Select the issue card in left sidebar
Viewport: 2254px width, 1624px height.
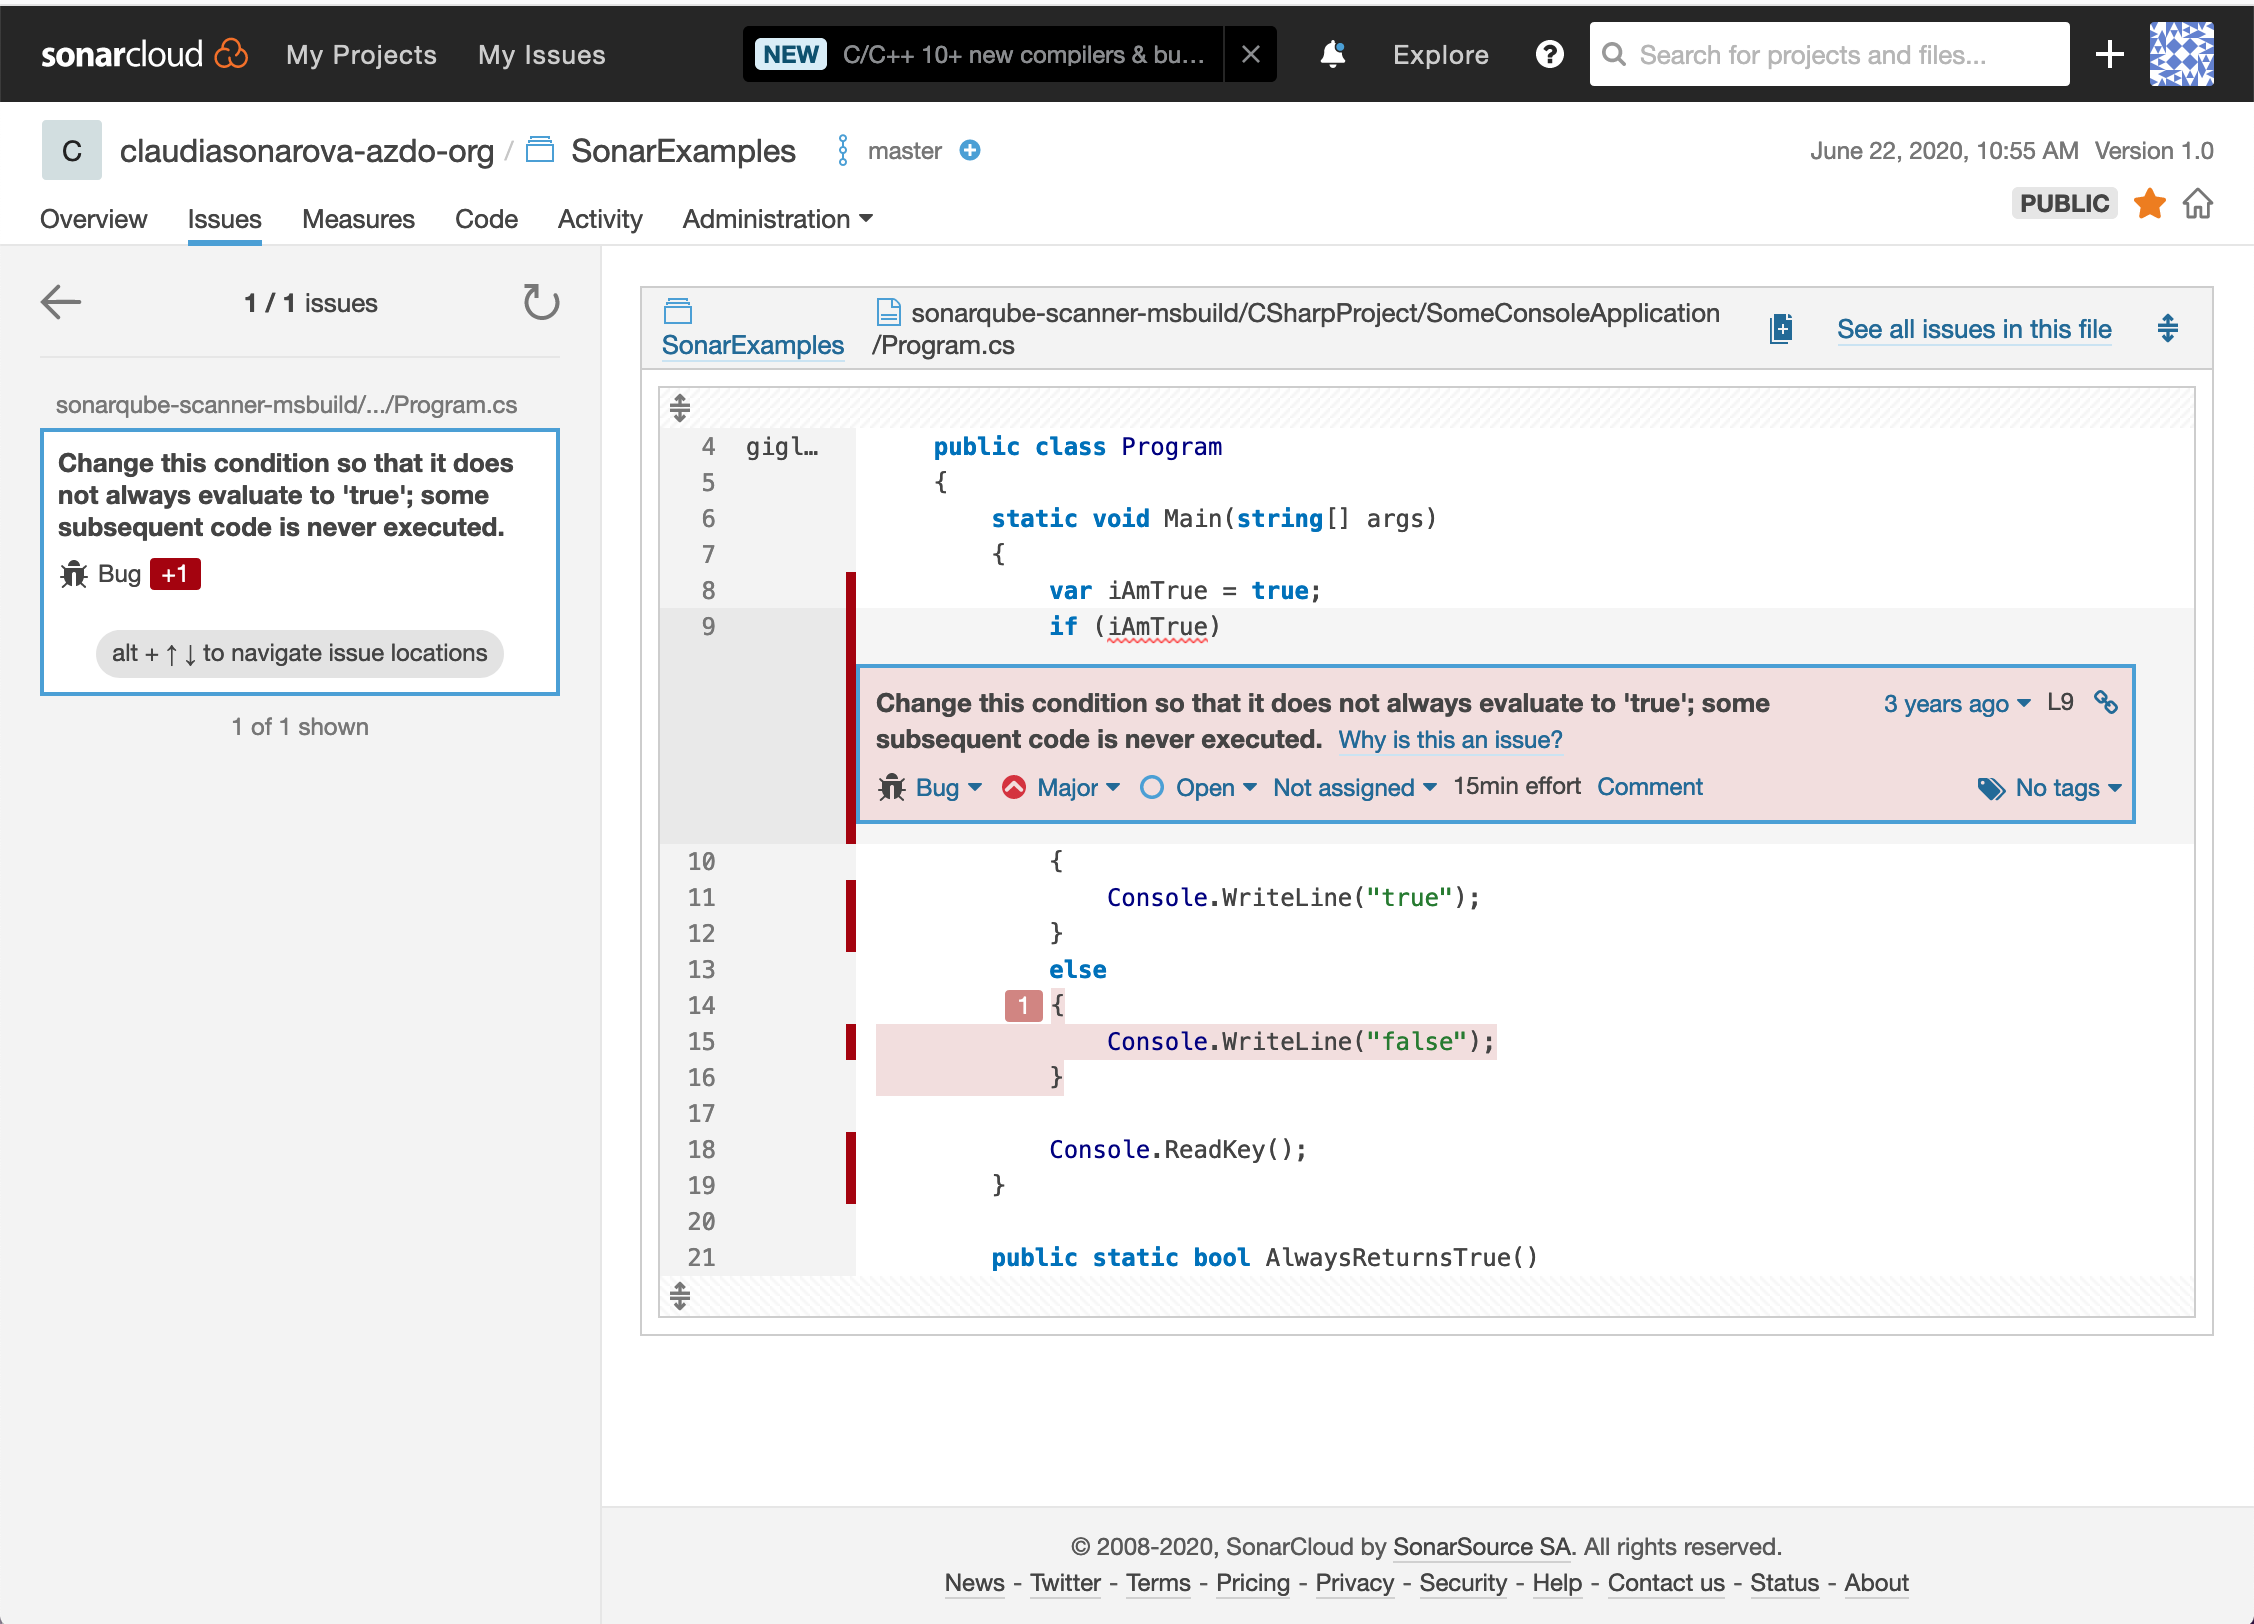coord(300,562)
